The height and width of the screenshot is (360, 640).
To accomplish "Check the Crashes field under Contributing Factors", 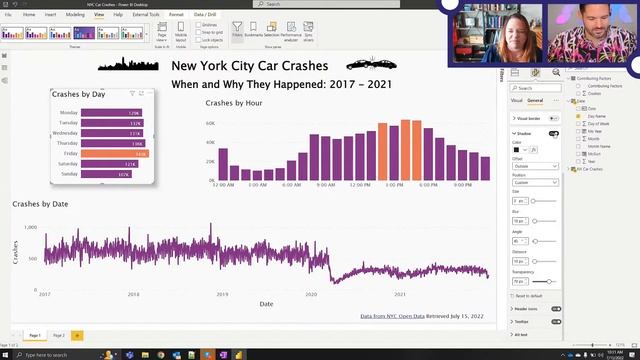I will click(578, 93).
